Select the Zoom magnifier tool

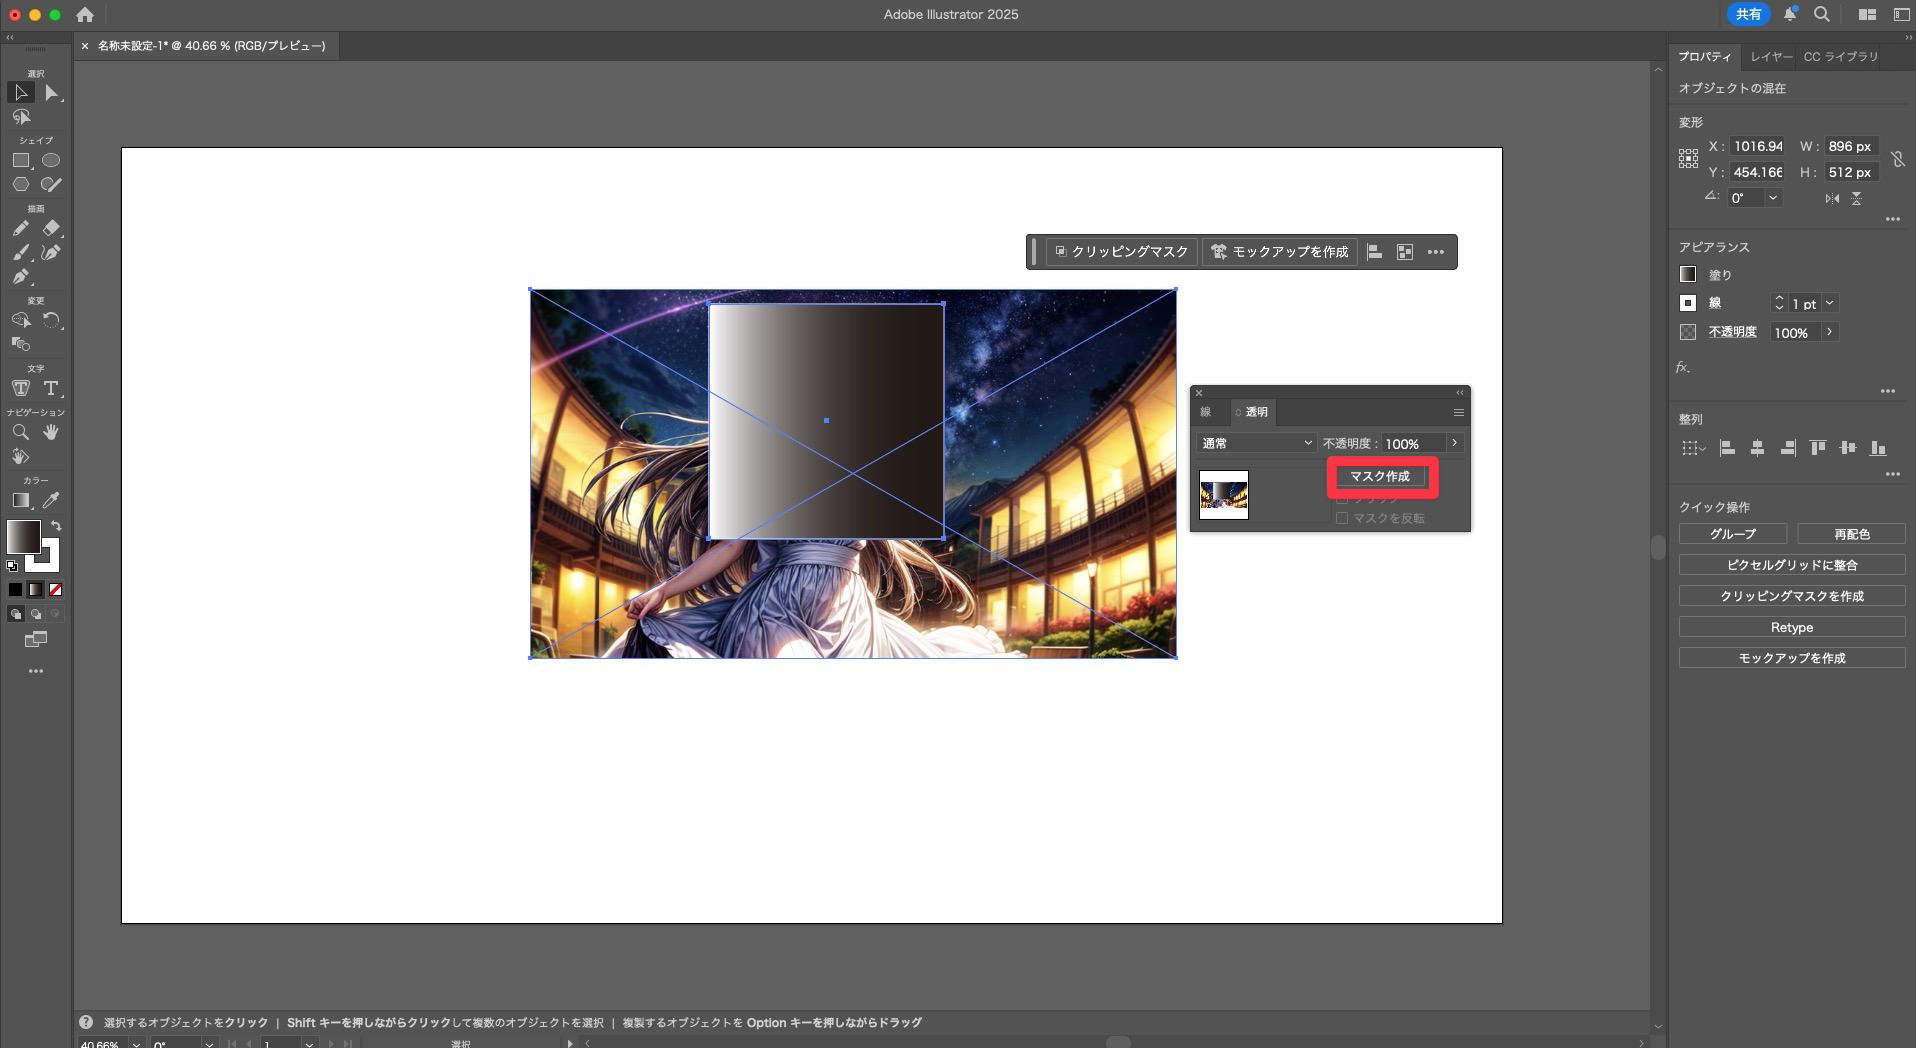point(21,432)
